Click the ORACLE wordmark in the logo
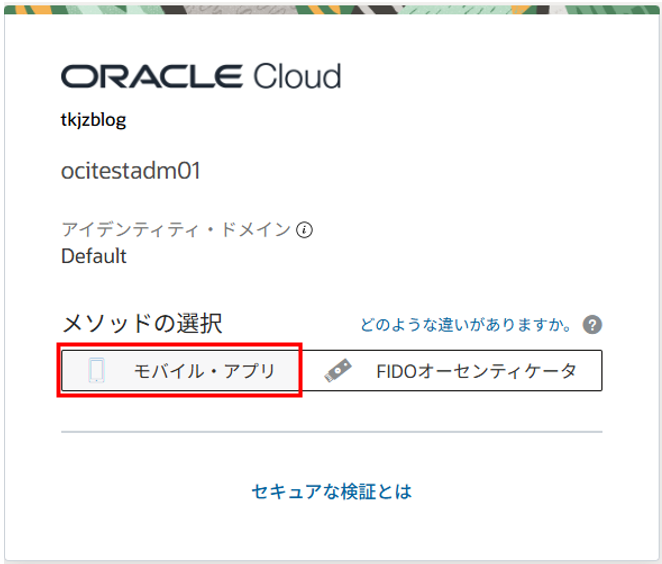Image resolution: width=662 pixels, height=564 pixels. (x=150, y=77)
